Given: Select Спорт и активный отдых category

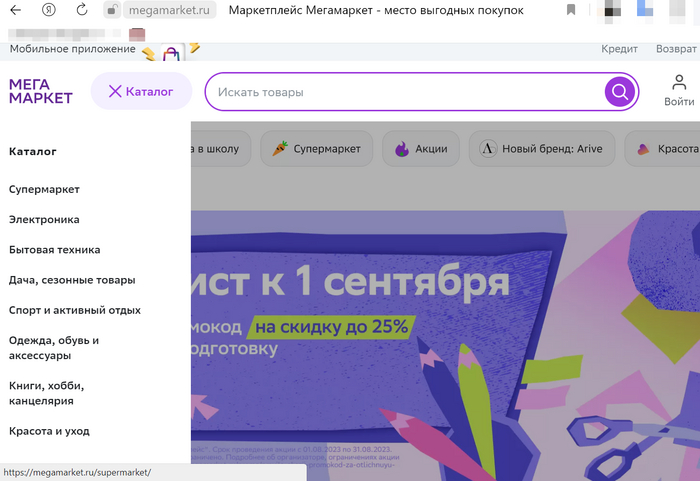Looking at the screenshot, I should click(75, 310).
